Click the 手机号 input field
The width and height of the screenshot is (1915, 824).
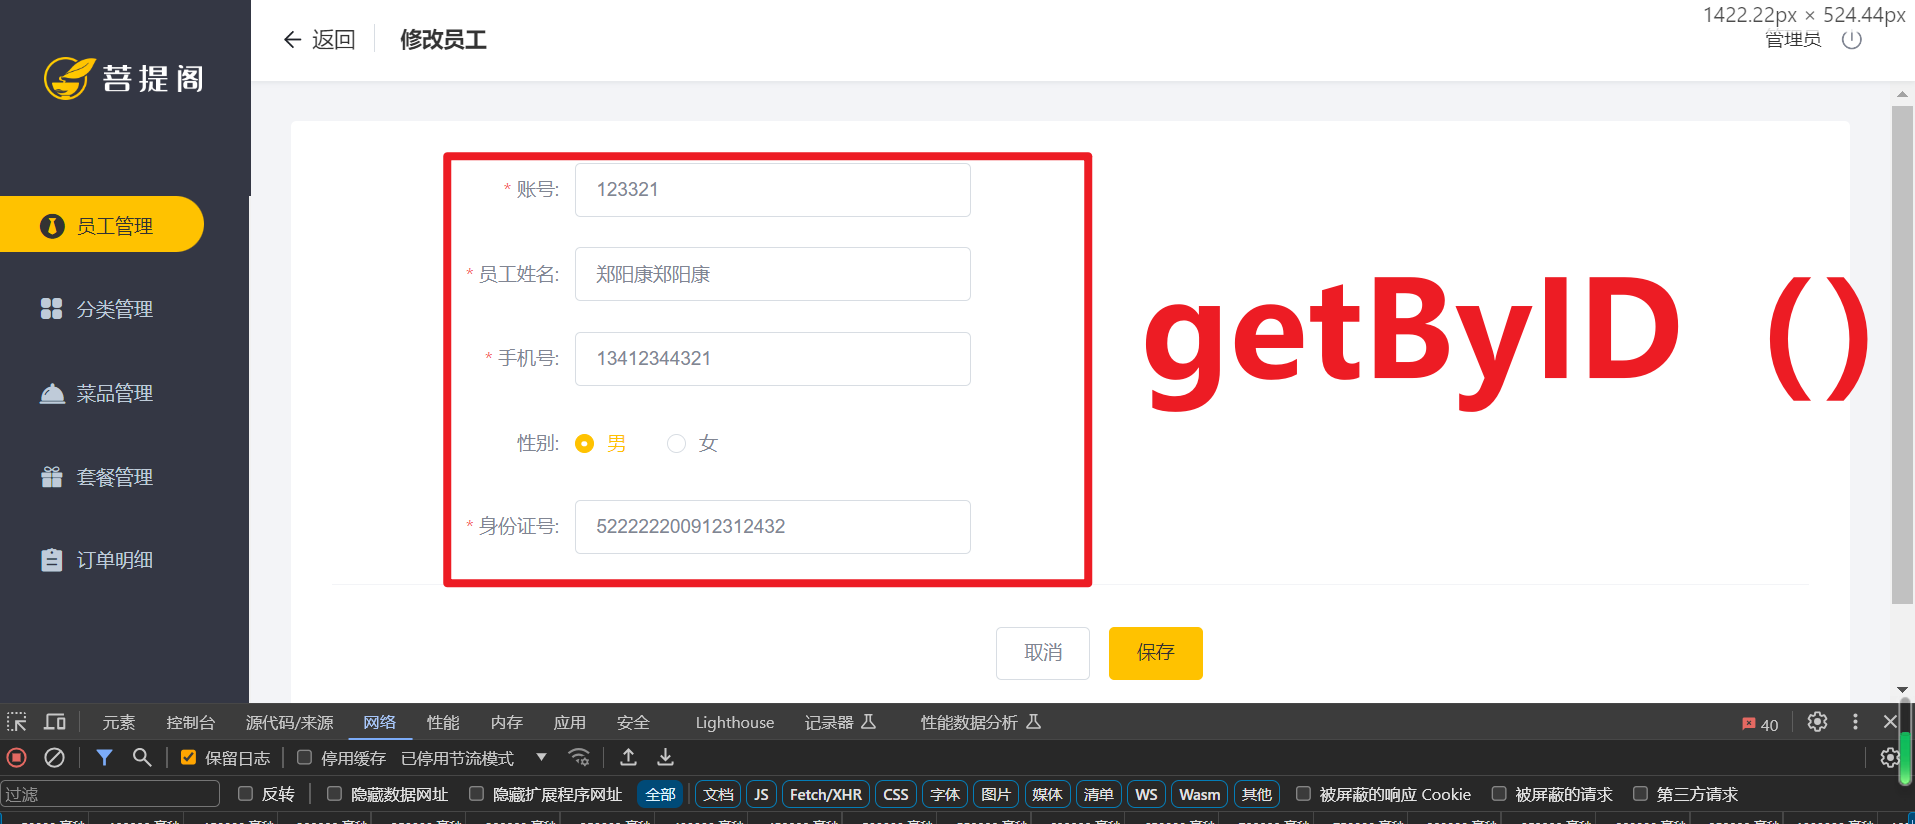click(772, 358)
